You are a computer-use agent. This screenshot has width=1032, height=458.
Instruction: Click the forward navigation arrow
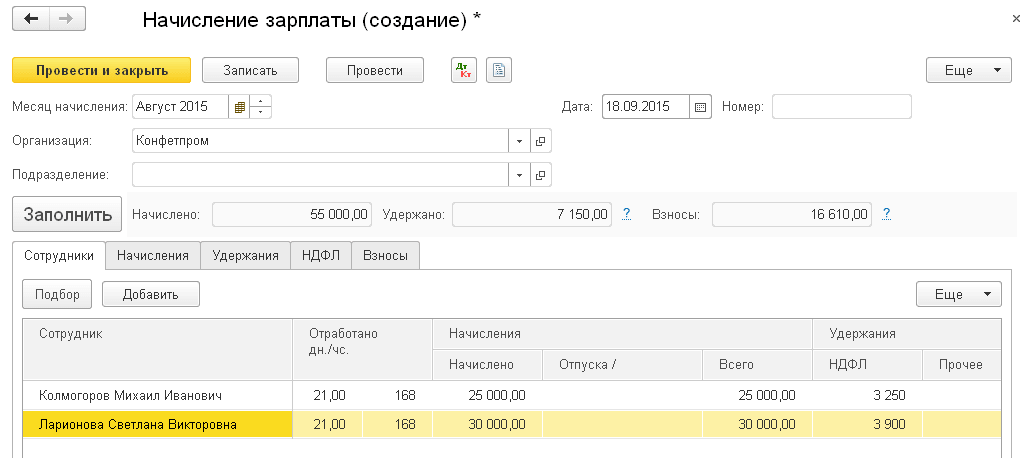66,19
